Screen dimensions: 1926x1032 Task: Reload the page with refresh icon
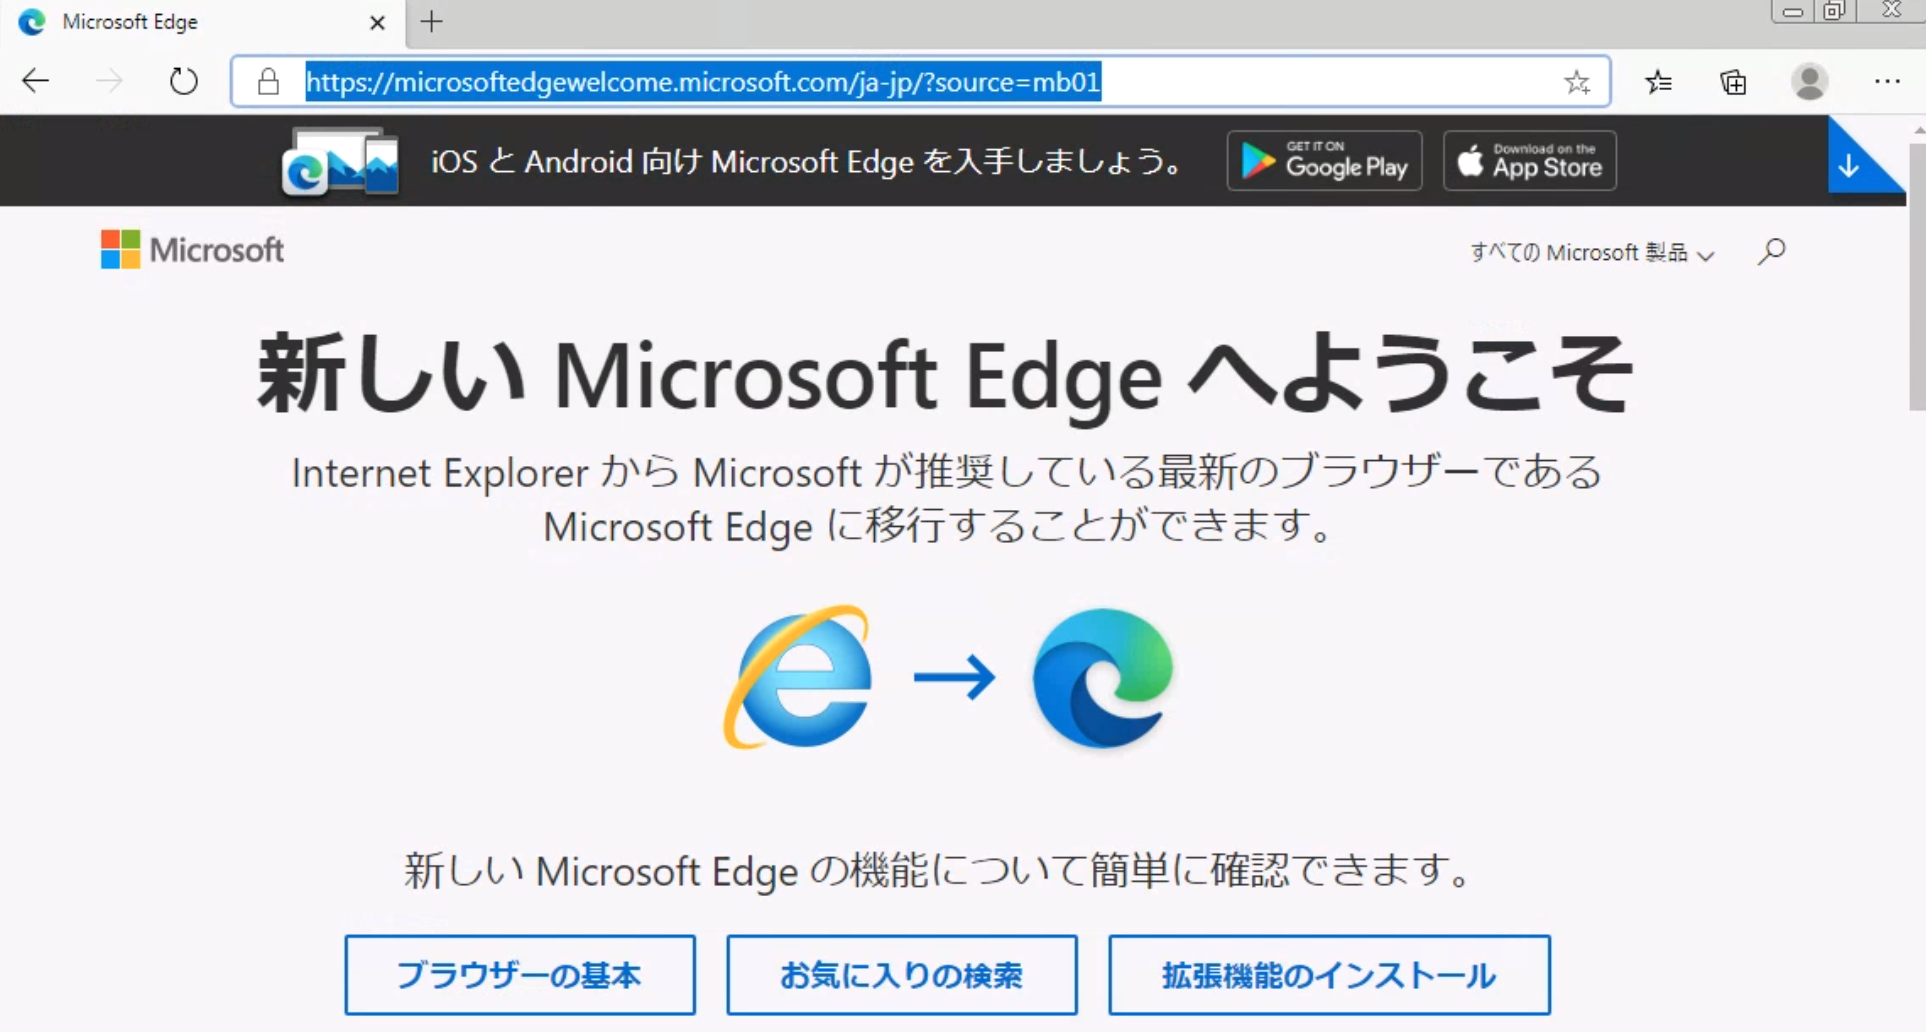pyautogui.click(x=183, y=81)
